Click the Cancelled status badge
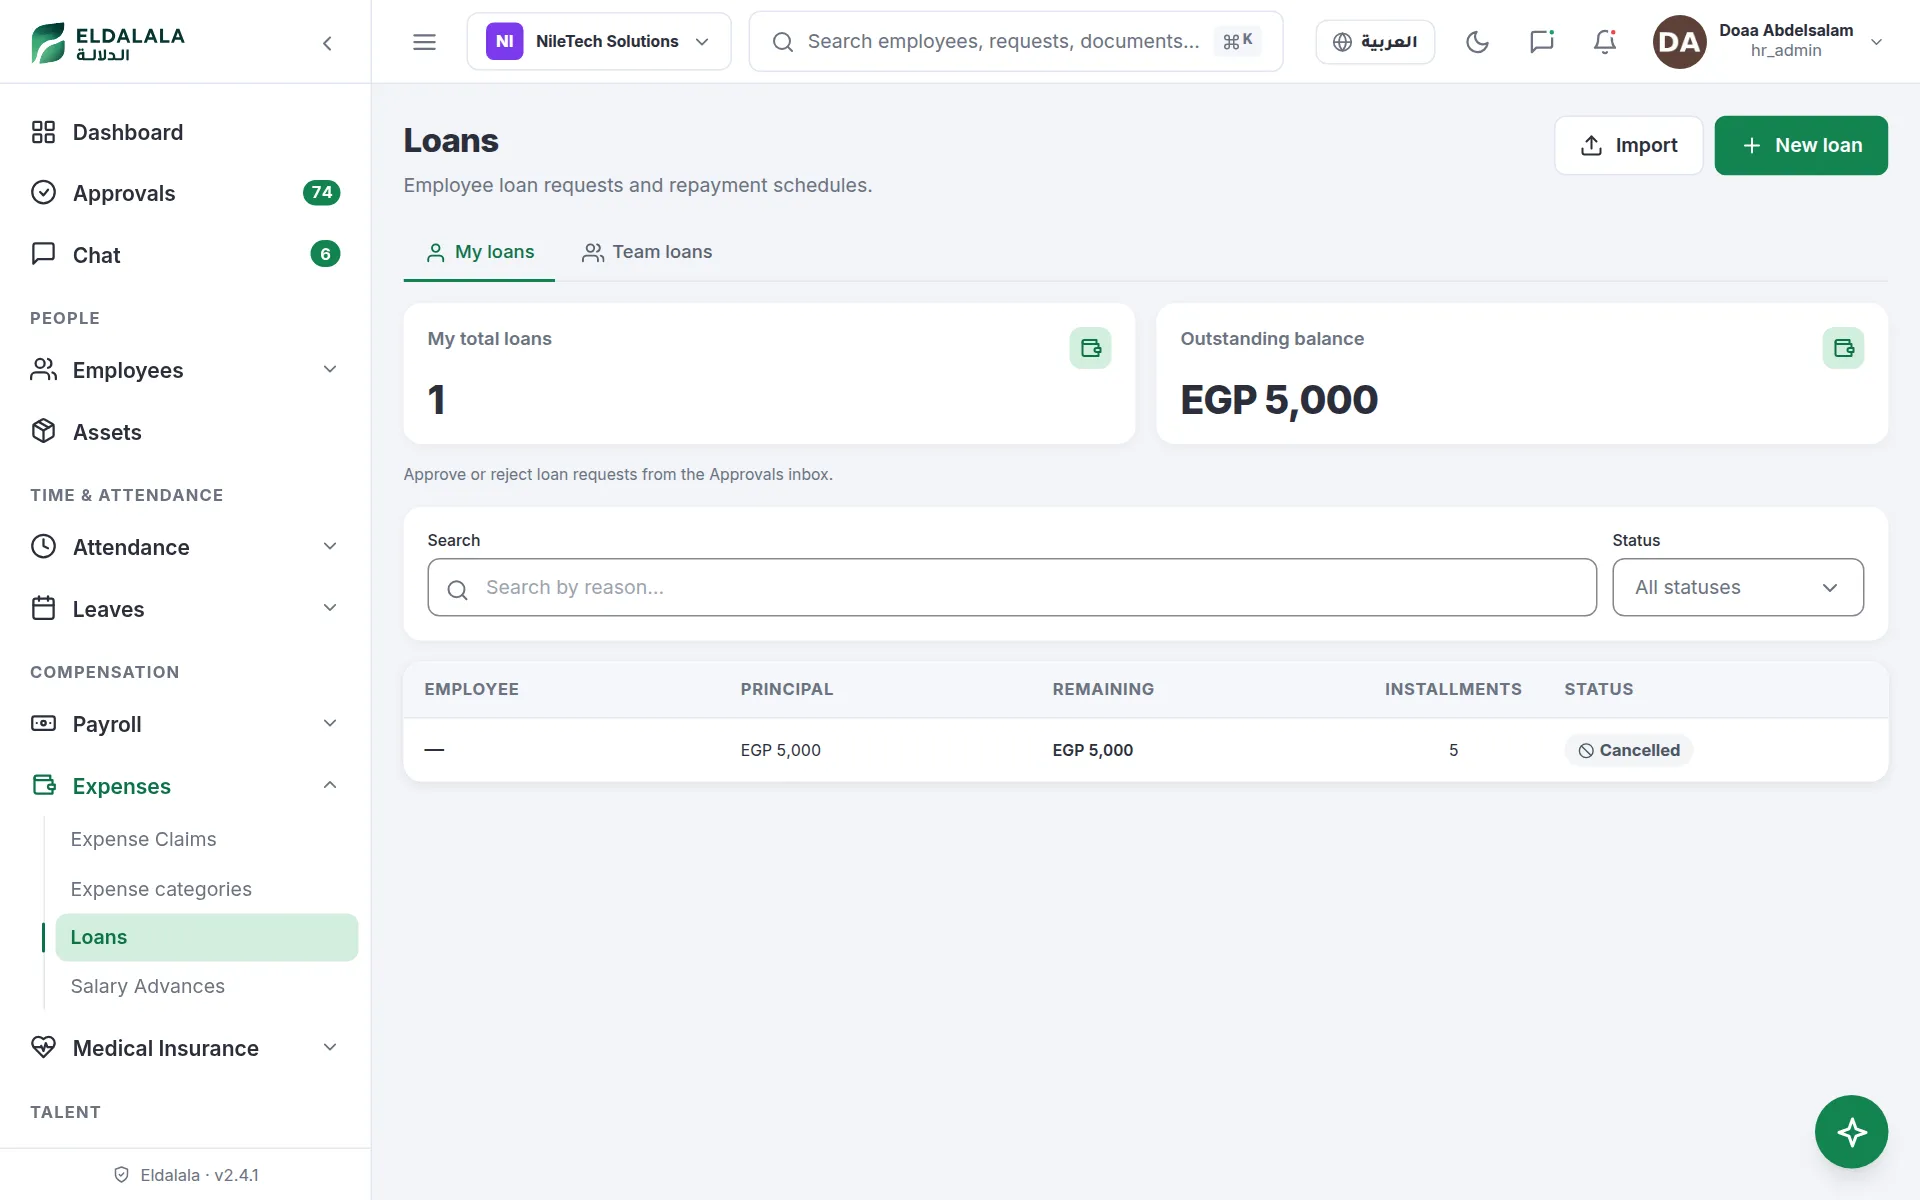The image size is (1920, 1200). (1628, 750)
